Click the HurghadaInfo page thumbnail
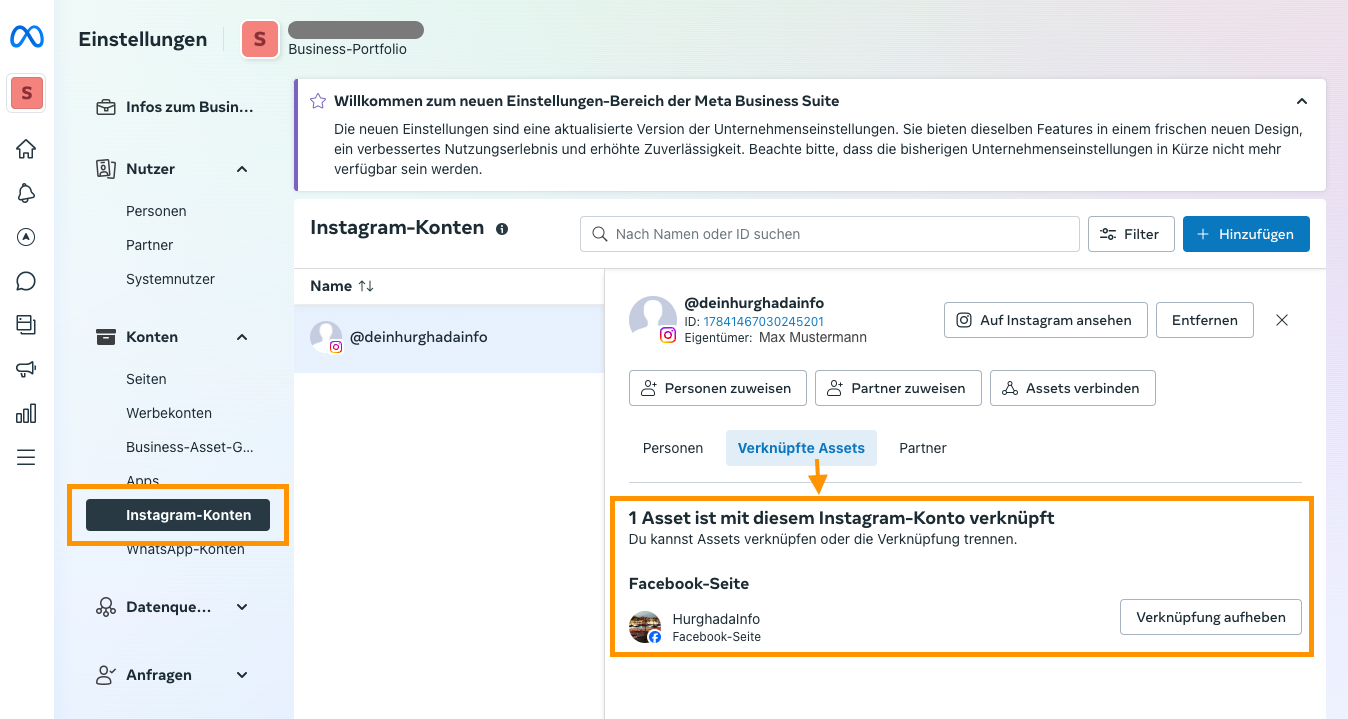The image size is (1348, 719). tap(645, 627)
